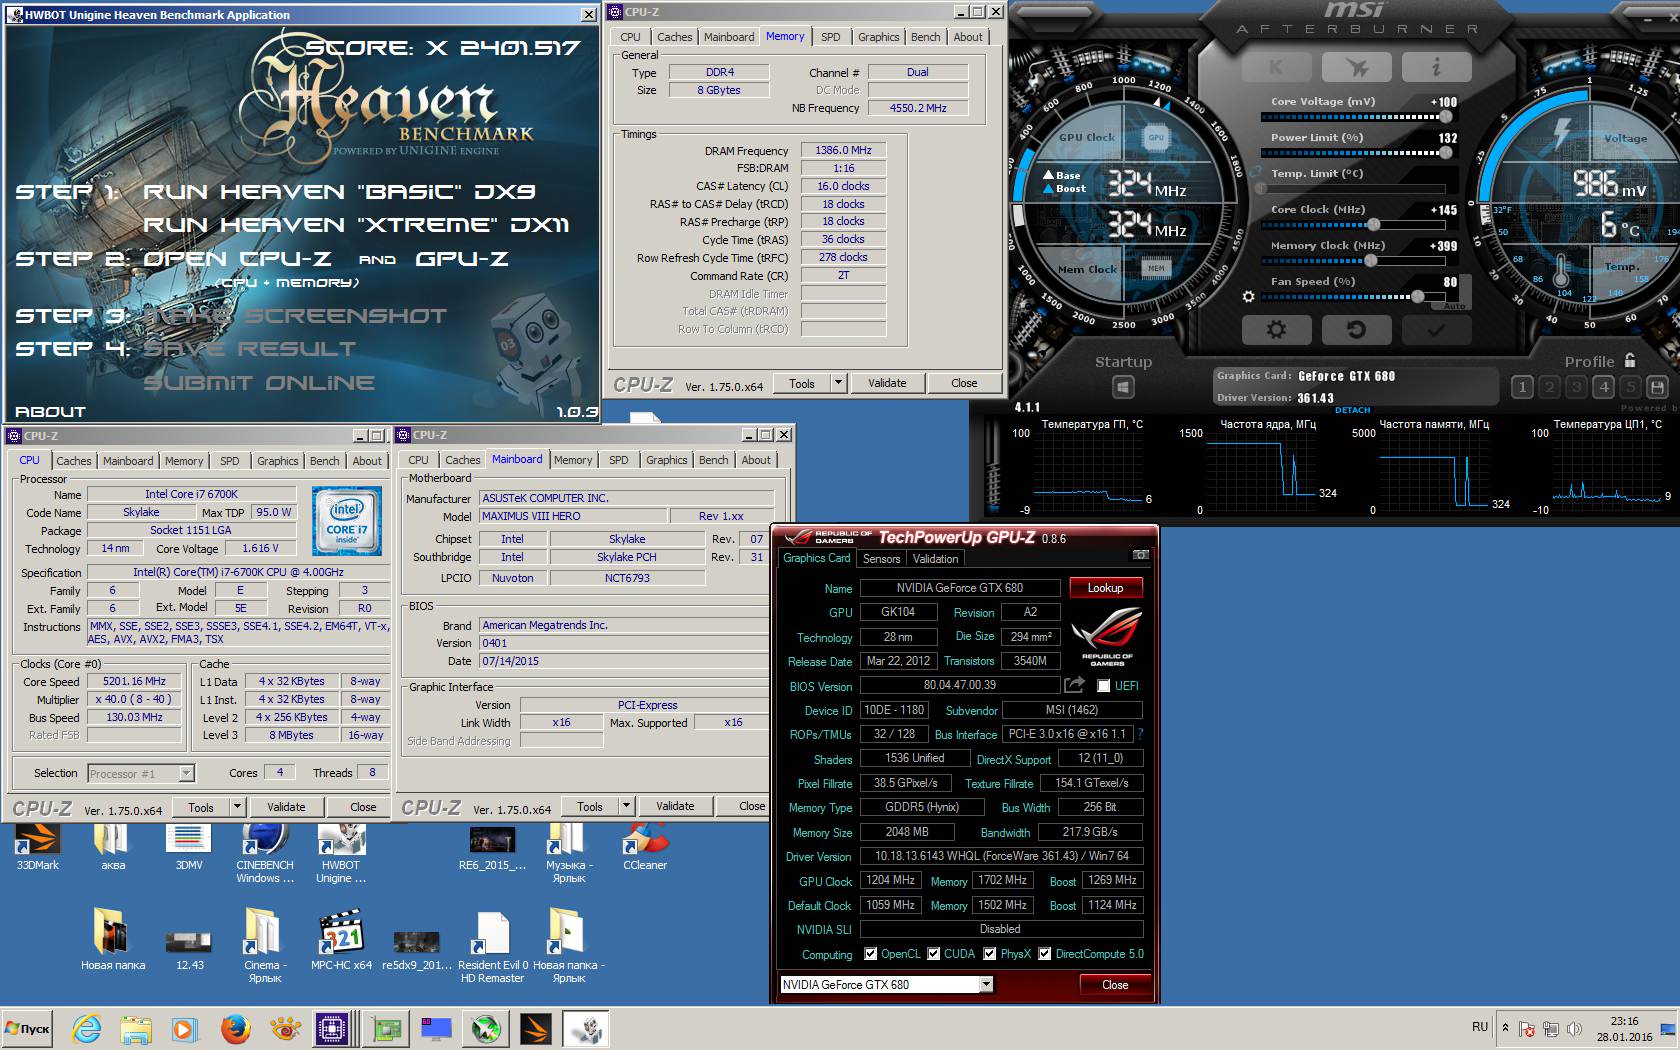Open the GPU selection dropdown in GPU-Z
This screenshot has height=1050, width=1680.
(x=985, y=985)
